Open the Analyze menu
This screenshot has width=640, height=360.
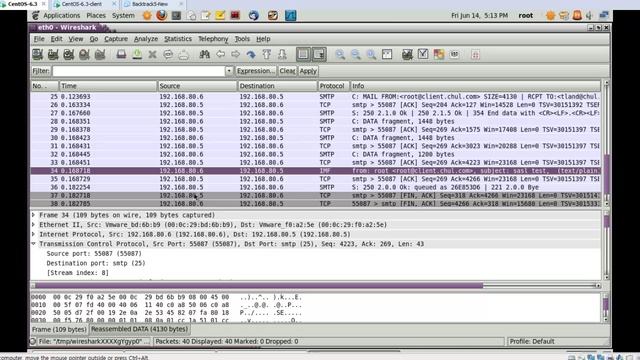click(x=146, y=39)
